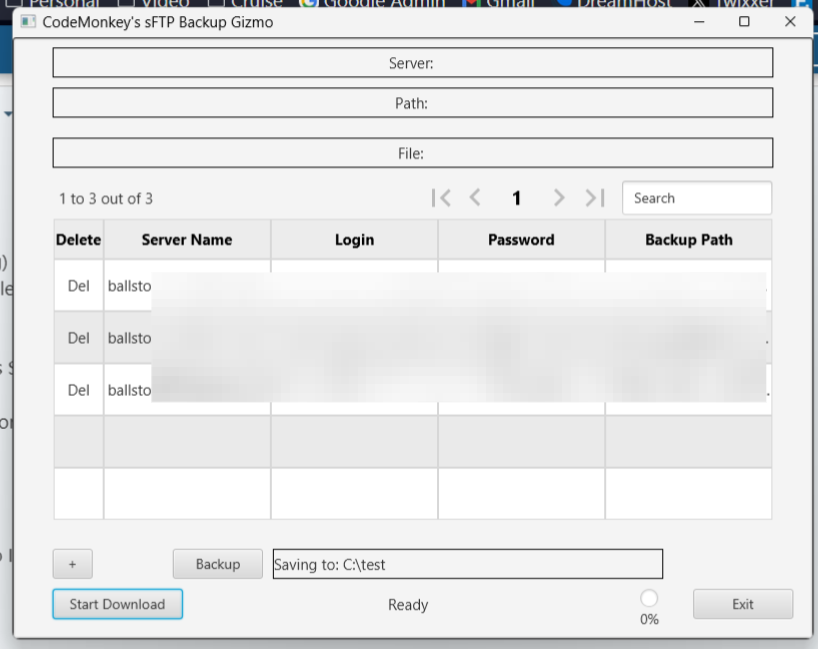Jump to the last page of results
The image size is (818, 649).
coord(594,198)
